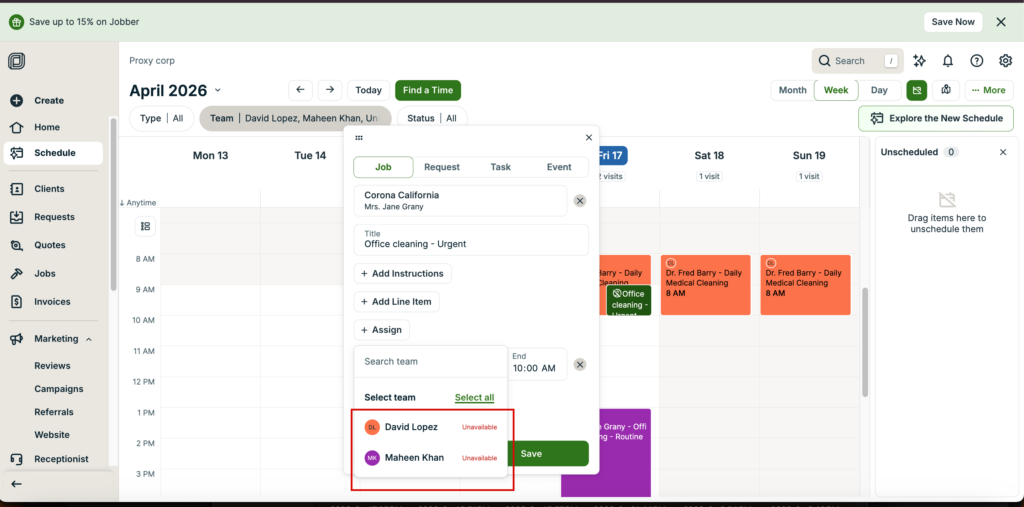Image resolution: width=1024 pixels, height=507 pixels.
Task: Click the Today button
Action: [x=368, y=90]
